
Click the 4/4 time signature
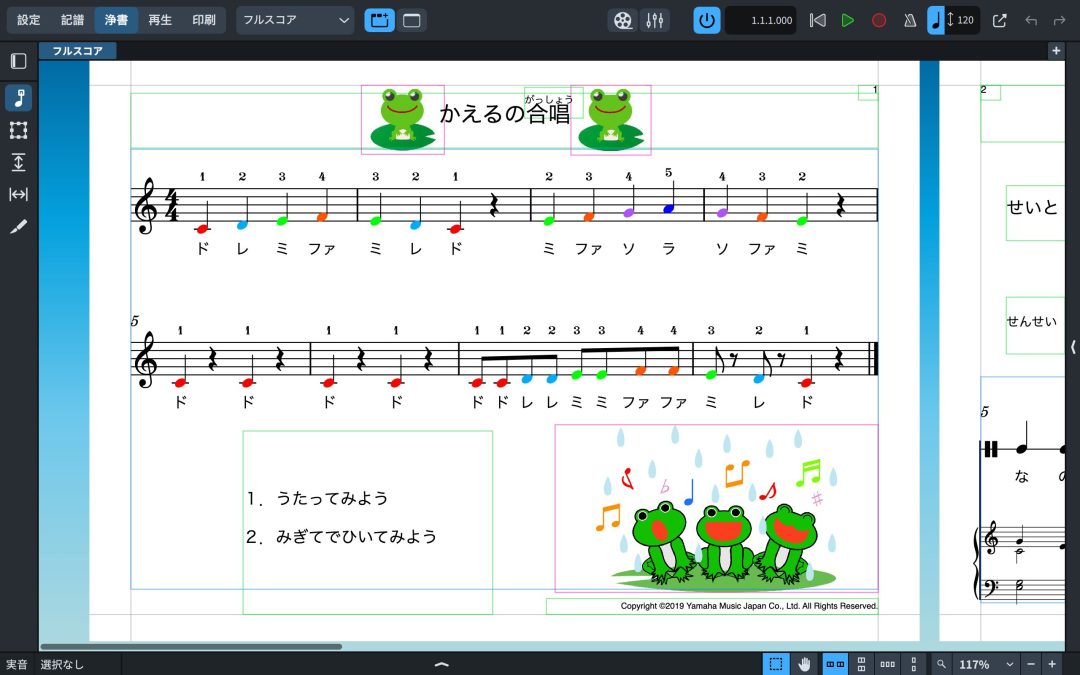point(171,205)
